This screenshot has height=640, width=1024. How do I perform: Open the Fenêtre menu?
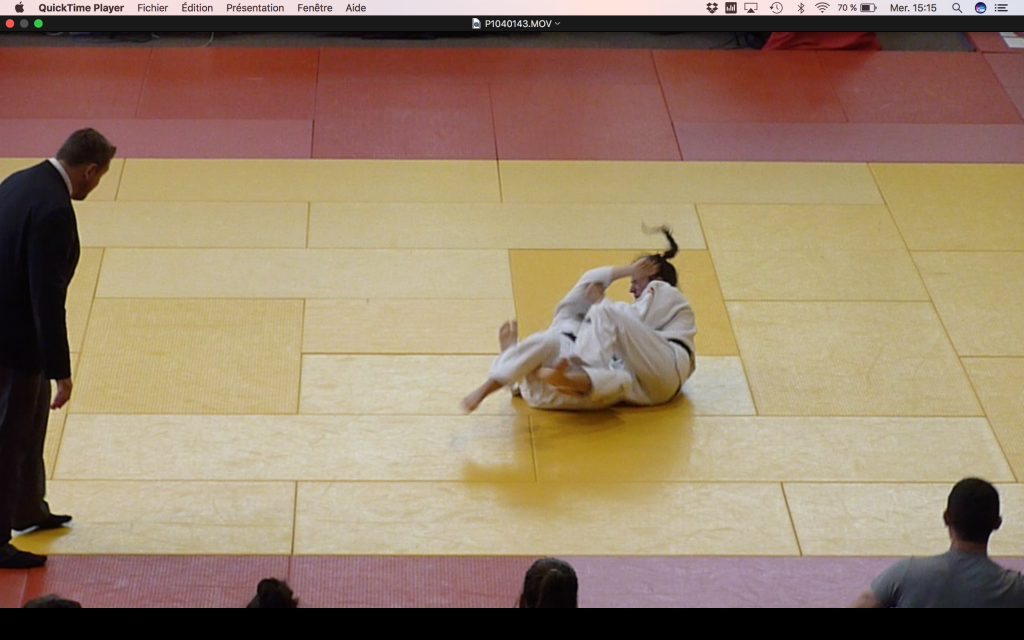315,8
